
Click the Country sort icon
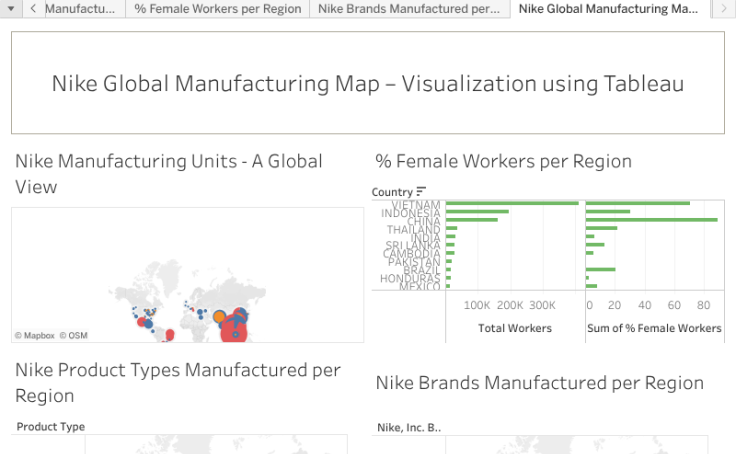coord(421,191)
